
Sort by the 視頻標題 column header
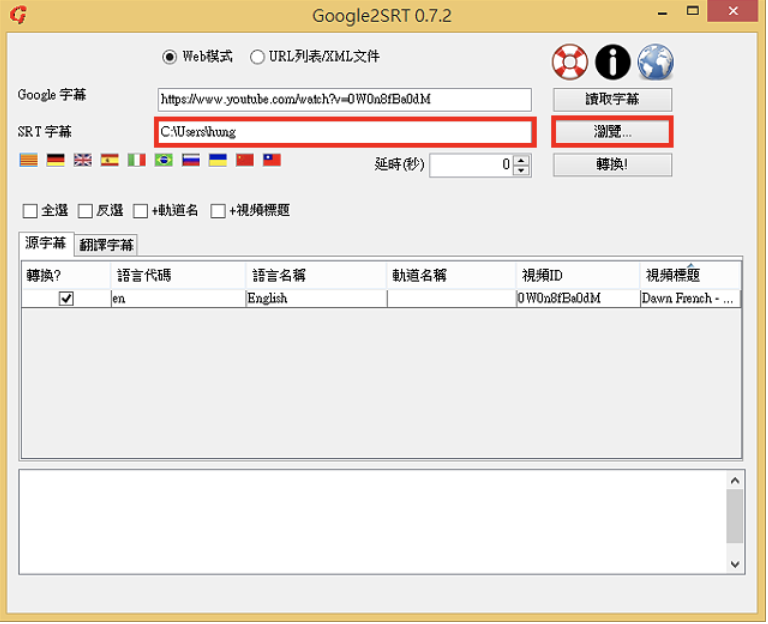point(691,276)
